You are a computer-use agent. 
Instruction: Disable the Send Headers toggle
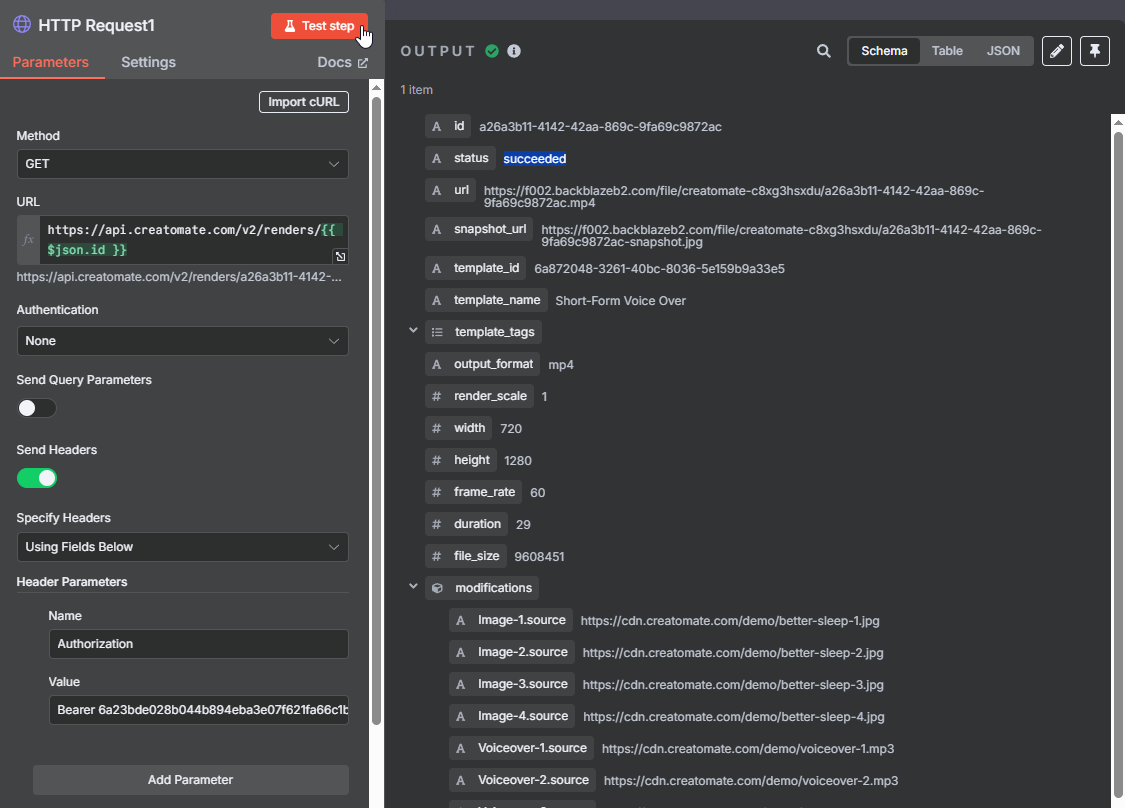click(37, 478)
